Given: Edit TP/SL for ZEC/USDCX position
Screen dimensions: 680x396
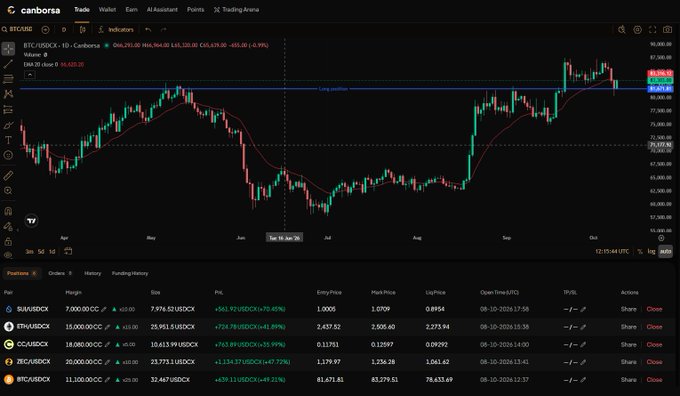Looking at the screenshot, I should point(583,362).
